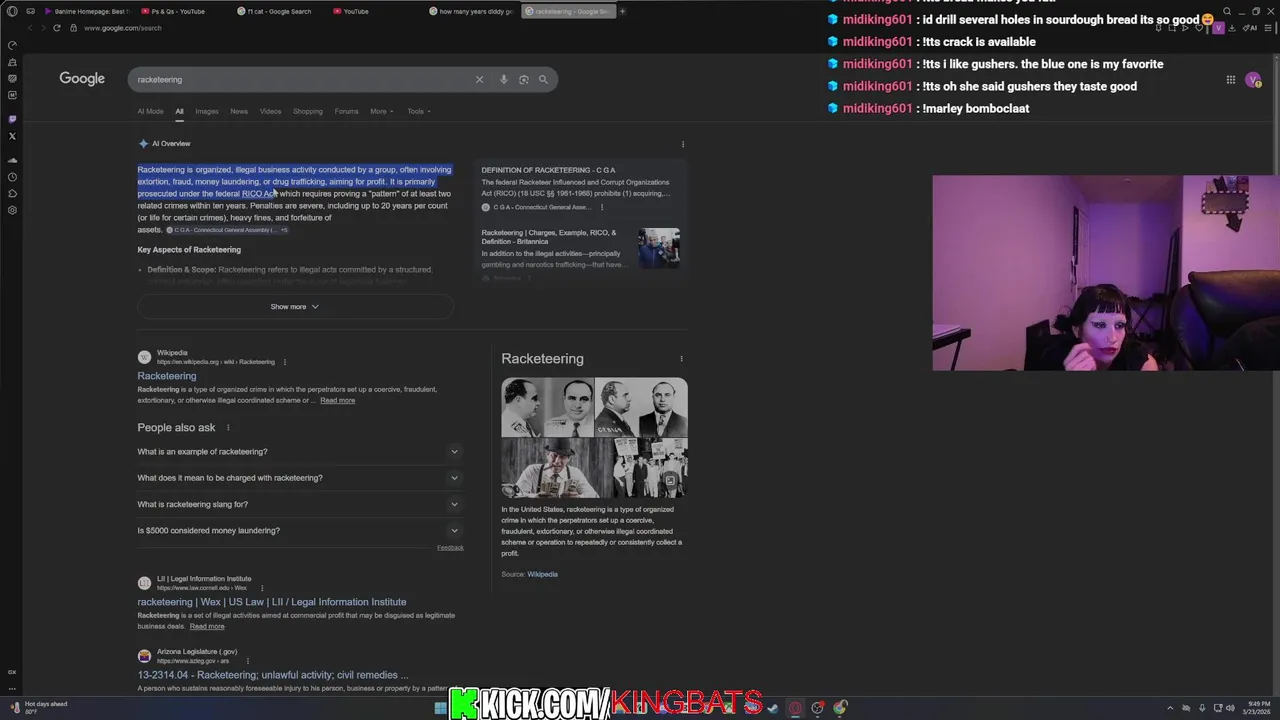
Task: Switch to 'how many years diddy' tab
Action: pos(472,11)
